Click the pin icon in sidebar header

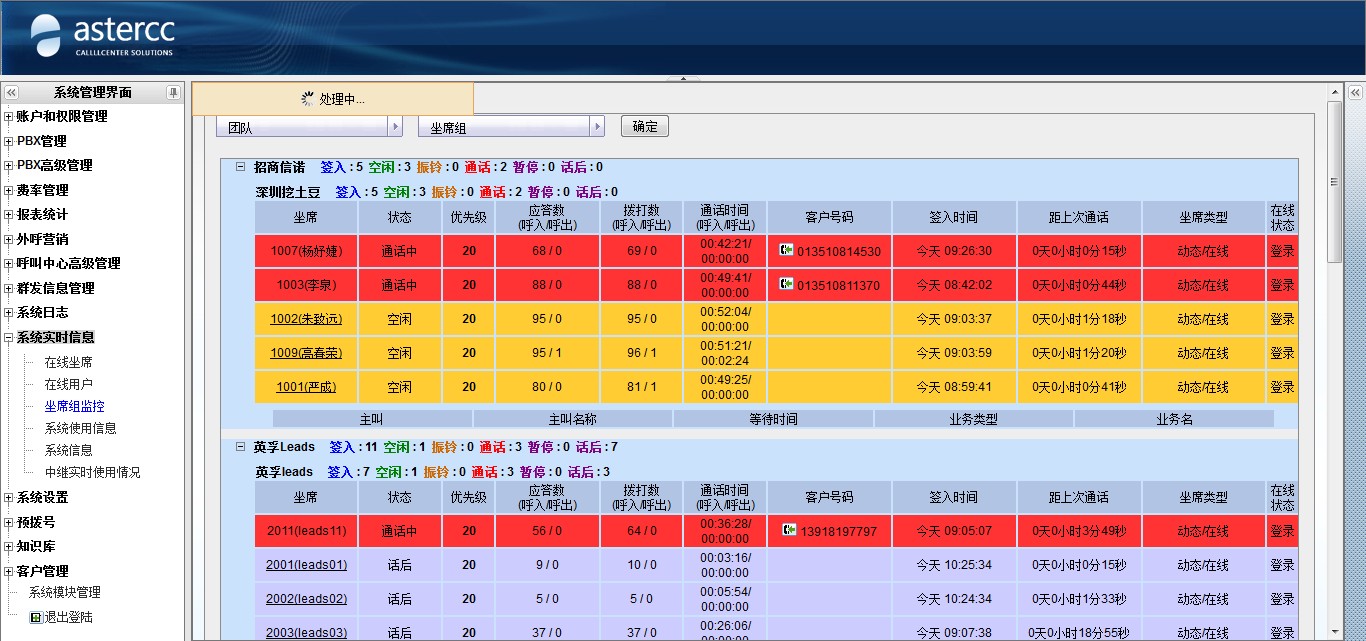173,92
